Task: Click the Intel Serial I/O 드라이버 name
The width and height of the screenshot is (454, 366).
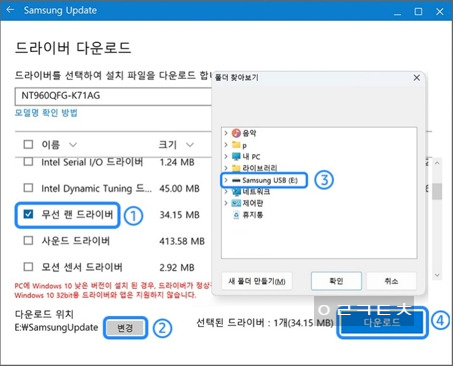Action: [92, 162]
